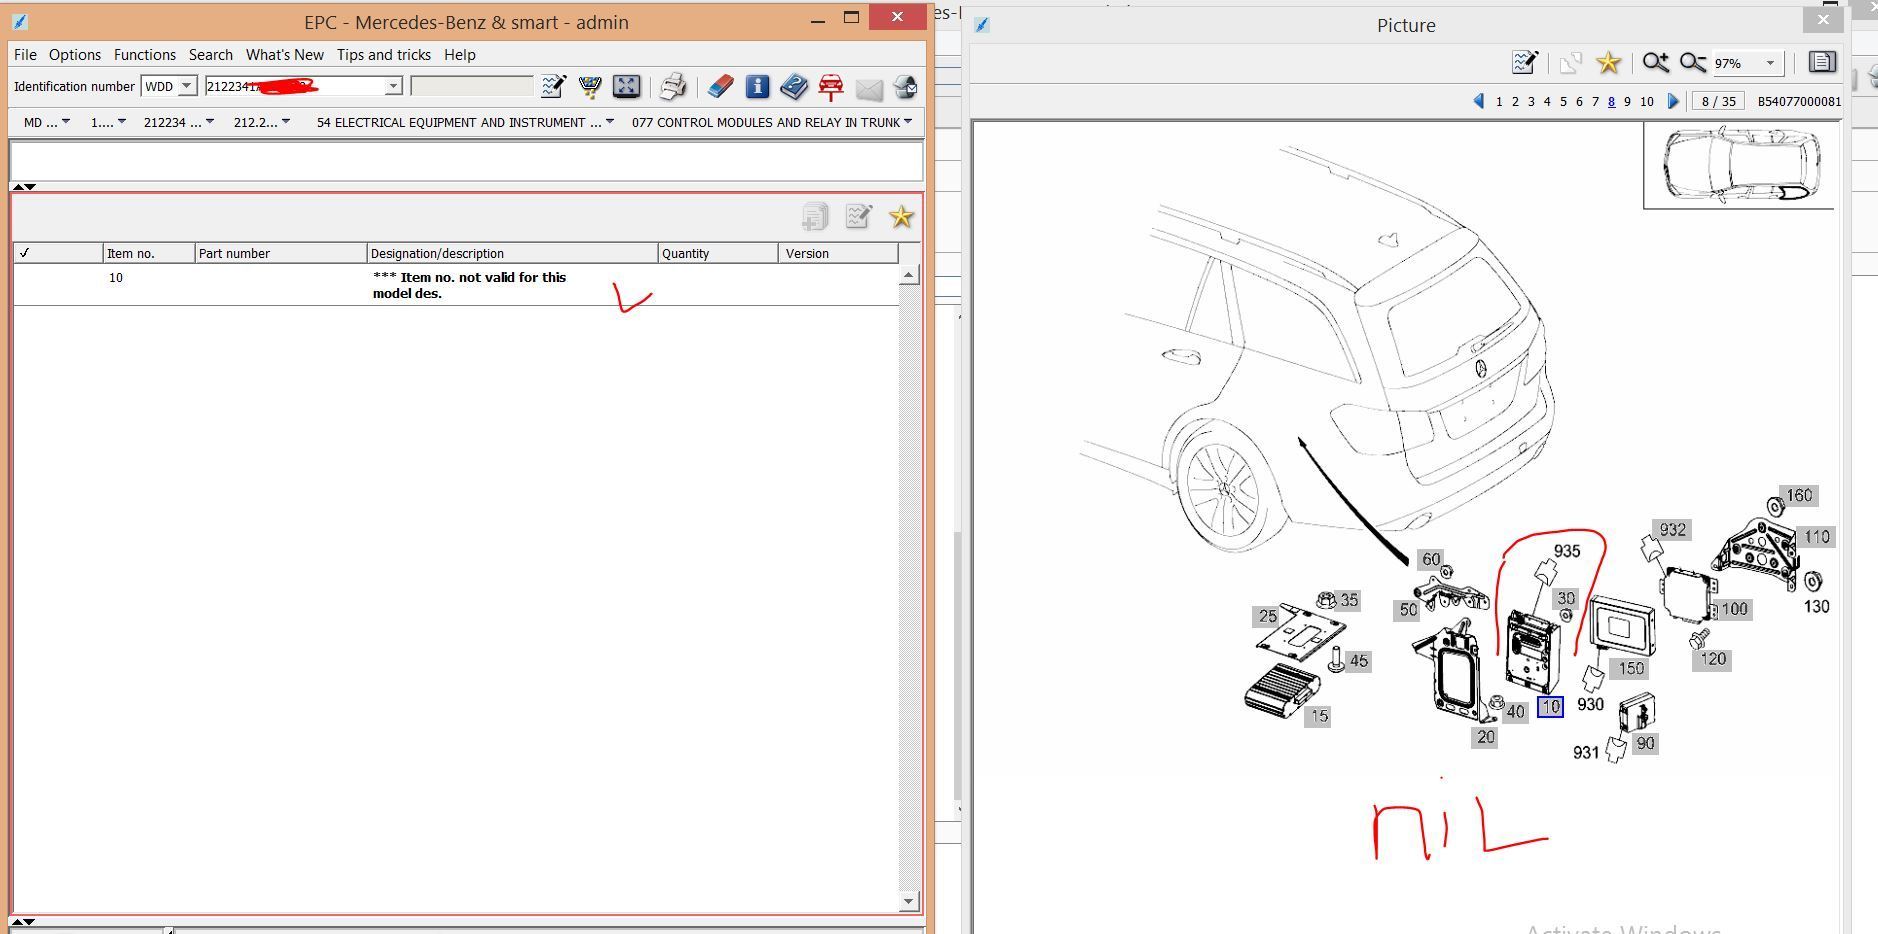Go to picture page 9
The image size is (1878, 934).
[x=1627, y=102]
